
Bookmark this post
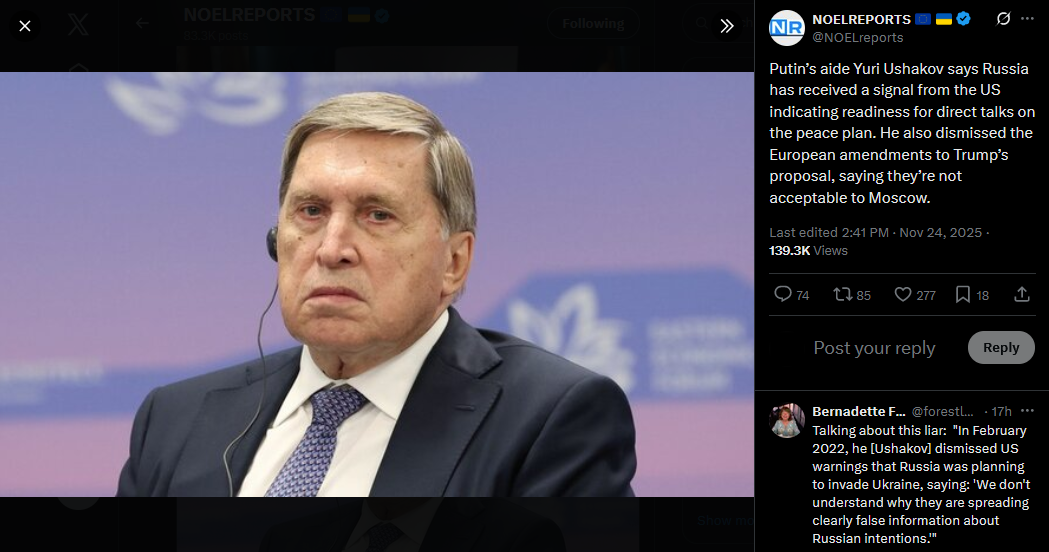click(971, 294)
